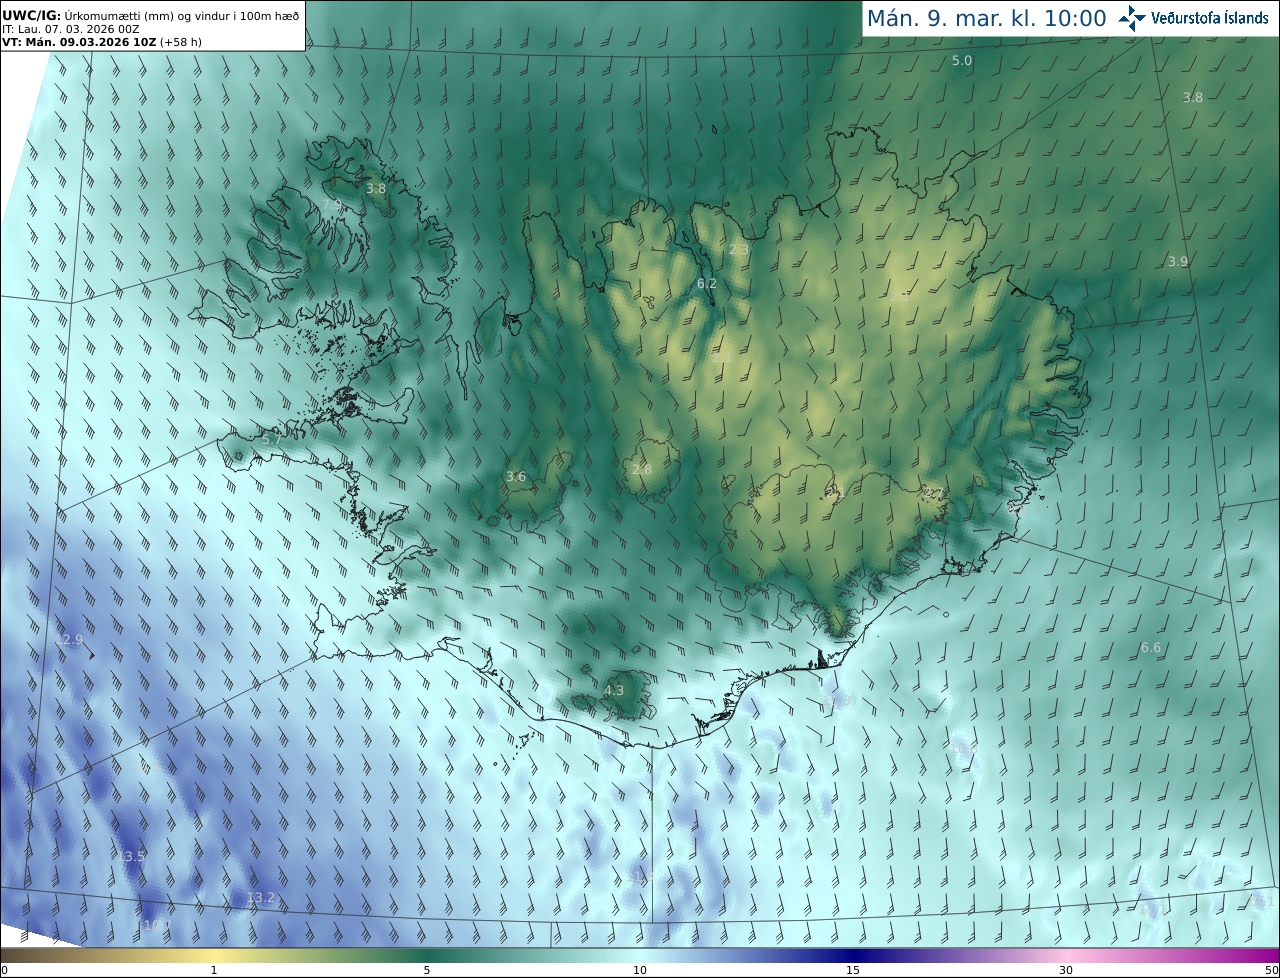The image size is (1280, 978).
Task: Click the map value '13.5' over the southwestern sea
Action: [131, 856]
